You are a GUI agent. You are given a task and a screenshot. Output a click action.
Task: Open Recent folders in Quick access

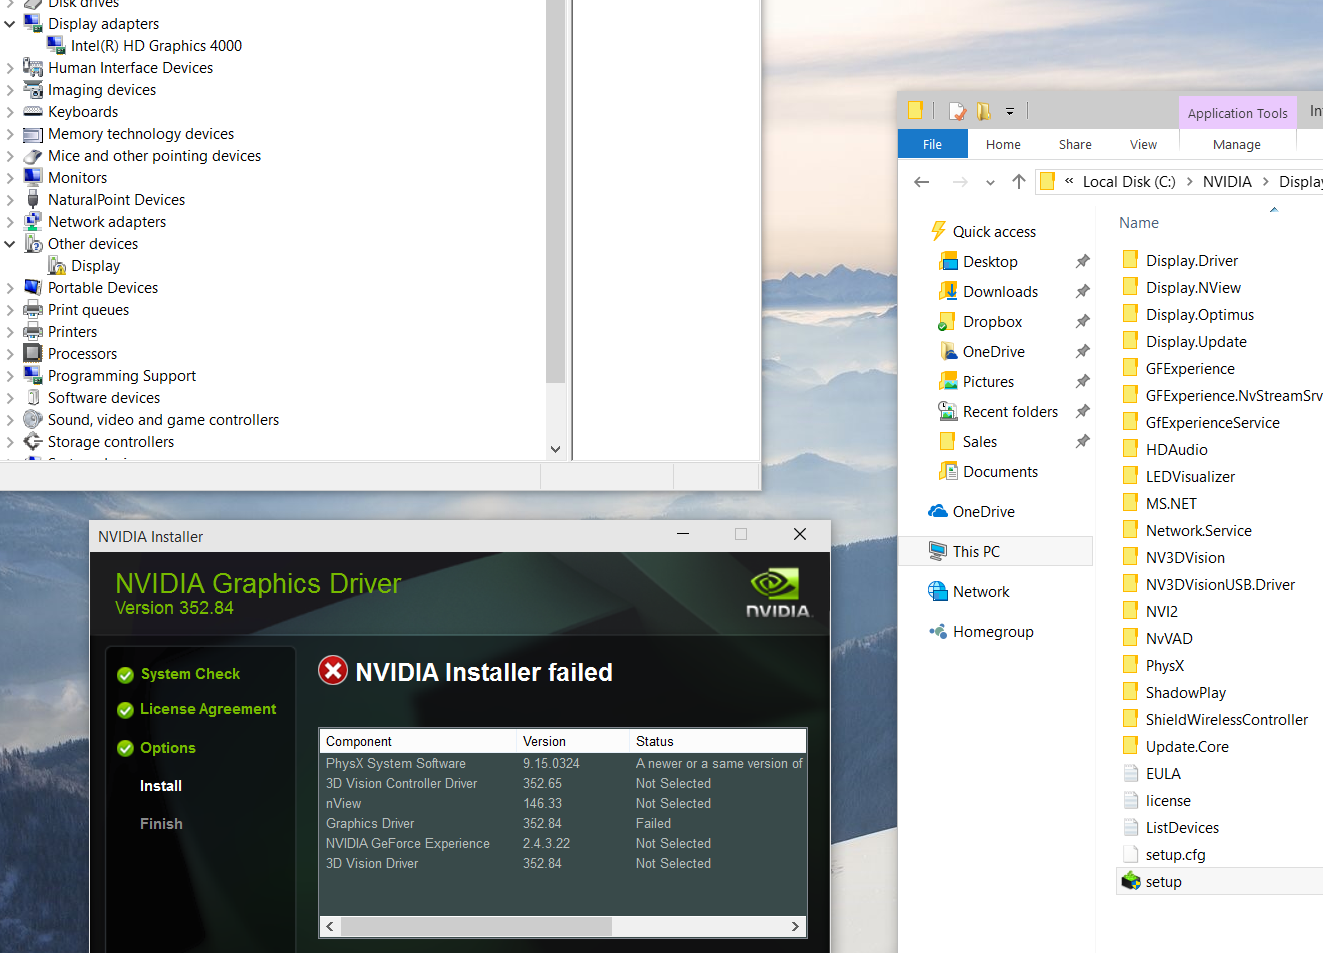tap(1010, 411)
